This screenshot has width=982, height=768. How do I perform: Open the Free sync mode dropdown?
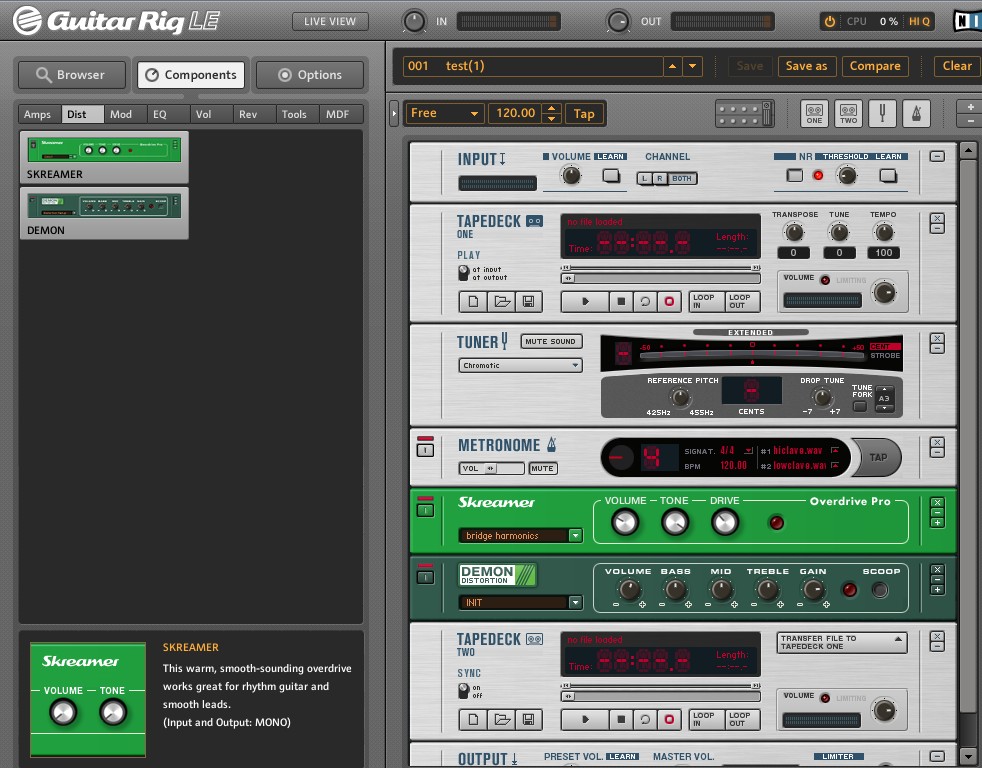[444, 113]
